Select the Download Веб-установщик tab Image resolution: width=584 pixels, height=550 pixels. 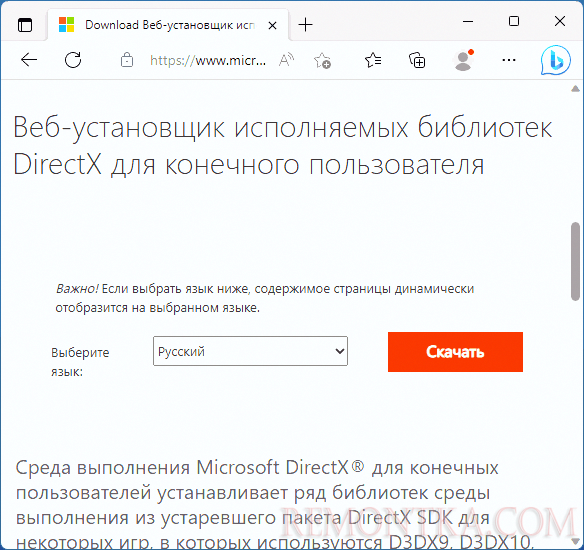(x=168, y=25)
